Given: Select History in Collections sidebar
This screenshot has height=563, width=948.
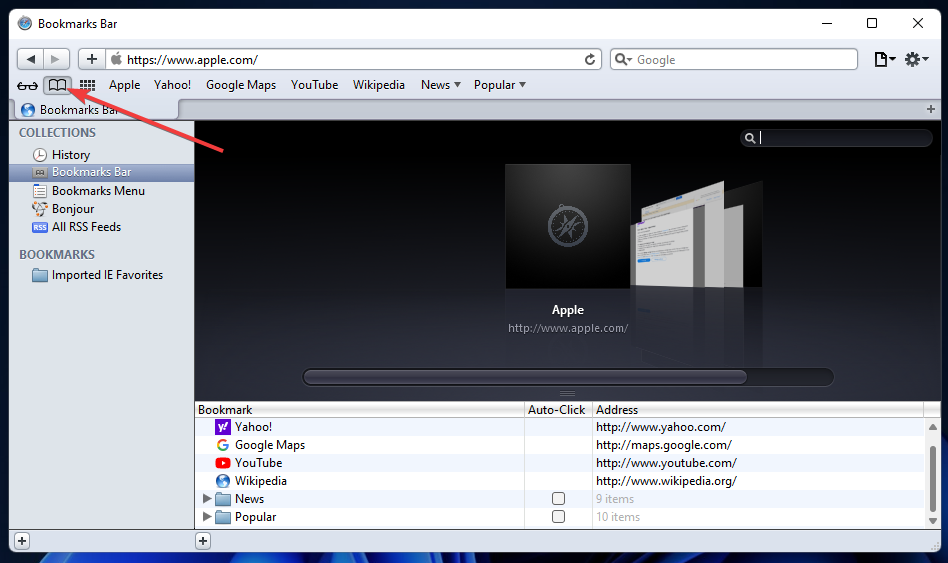Looking at the screenshot, I should 102,155.
